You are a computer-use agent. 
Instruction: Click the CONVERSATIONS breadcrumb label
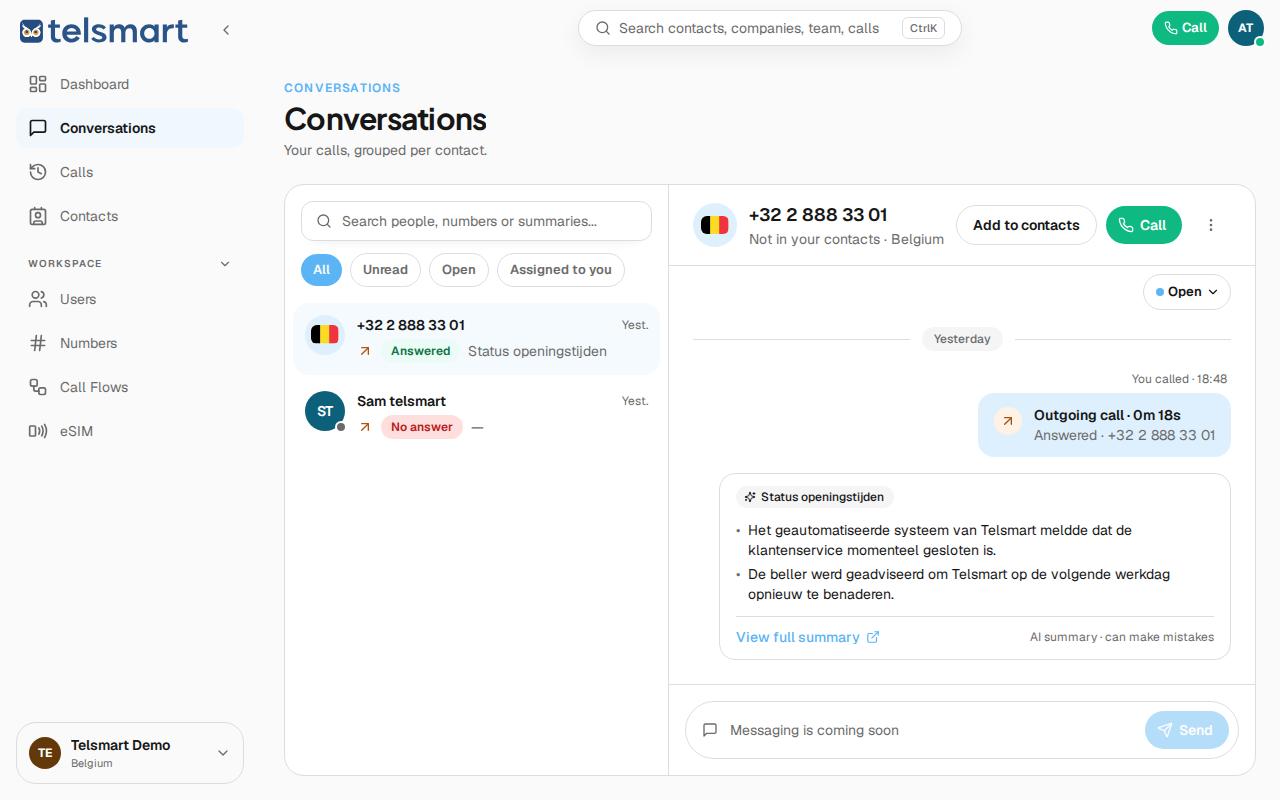[342, 88]
